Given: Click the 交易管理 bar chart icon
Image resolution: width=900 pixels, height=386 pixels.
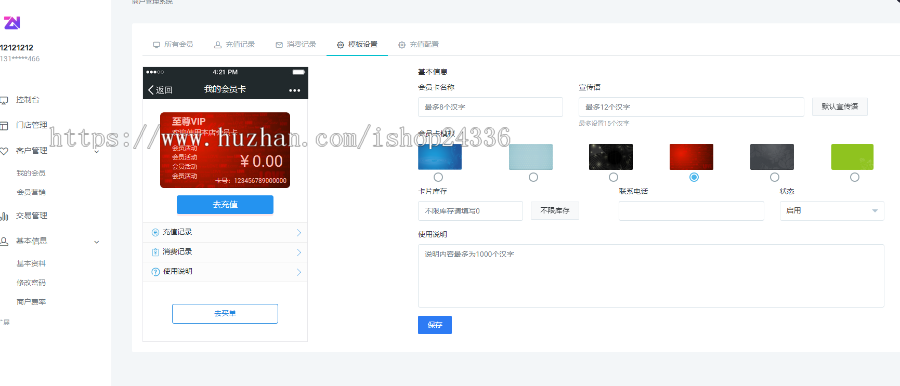Looking at the screenshot, I should click(3, 217).
